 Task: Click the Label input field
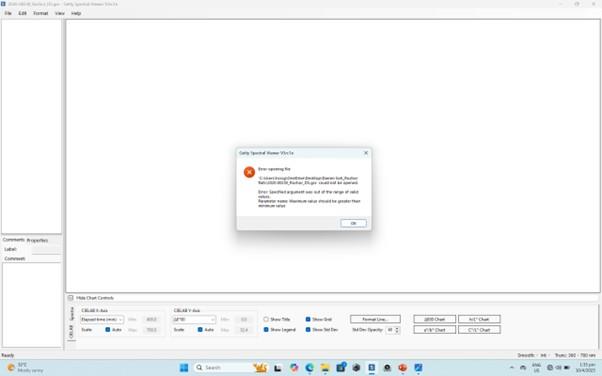[46, 249]
